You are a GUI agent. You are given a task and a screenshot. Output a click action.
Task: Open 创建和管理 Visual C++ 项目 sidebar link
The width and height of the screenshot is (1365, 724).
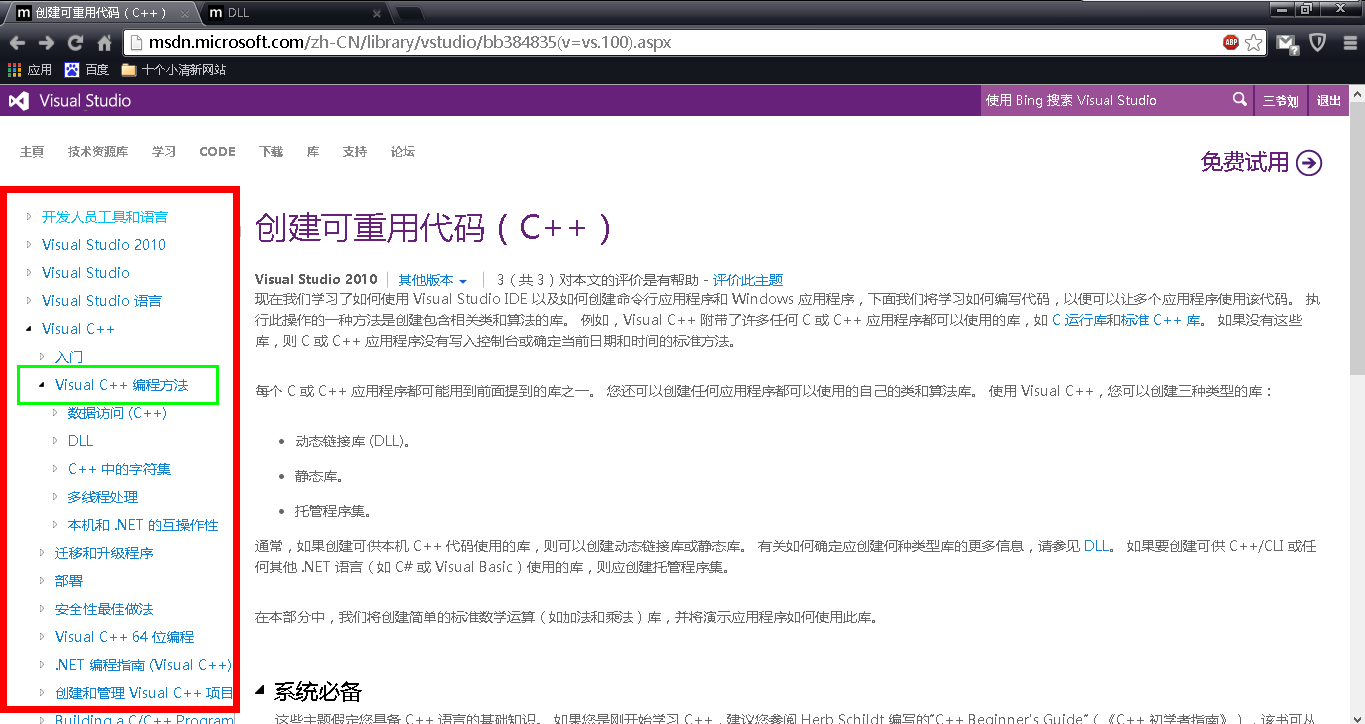[x=144, y=693]
